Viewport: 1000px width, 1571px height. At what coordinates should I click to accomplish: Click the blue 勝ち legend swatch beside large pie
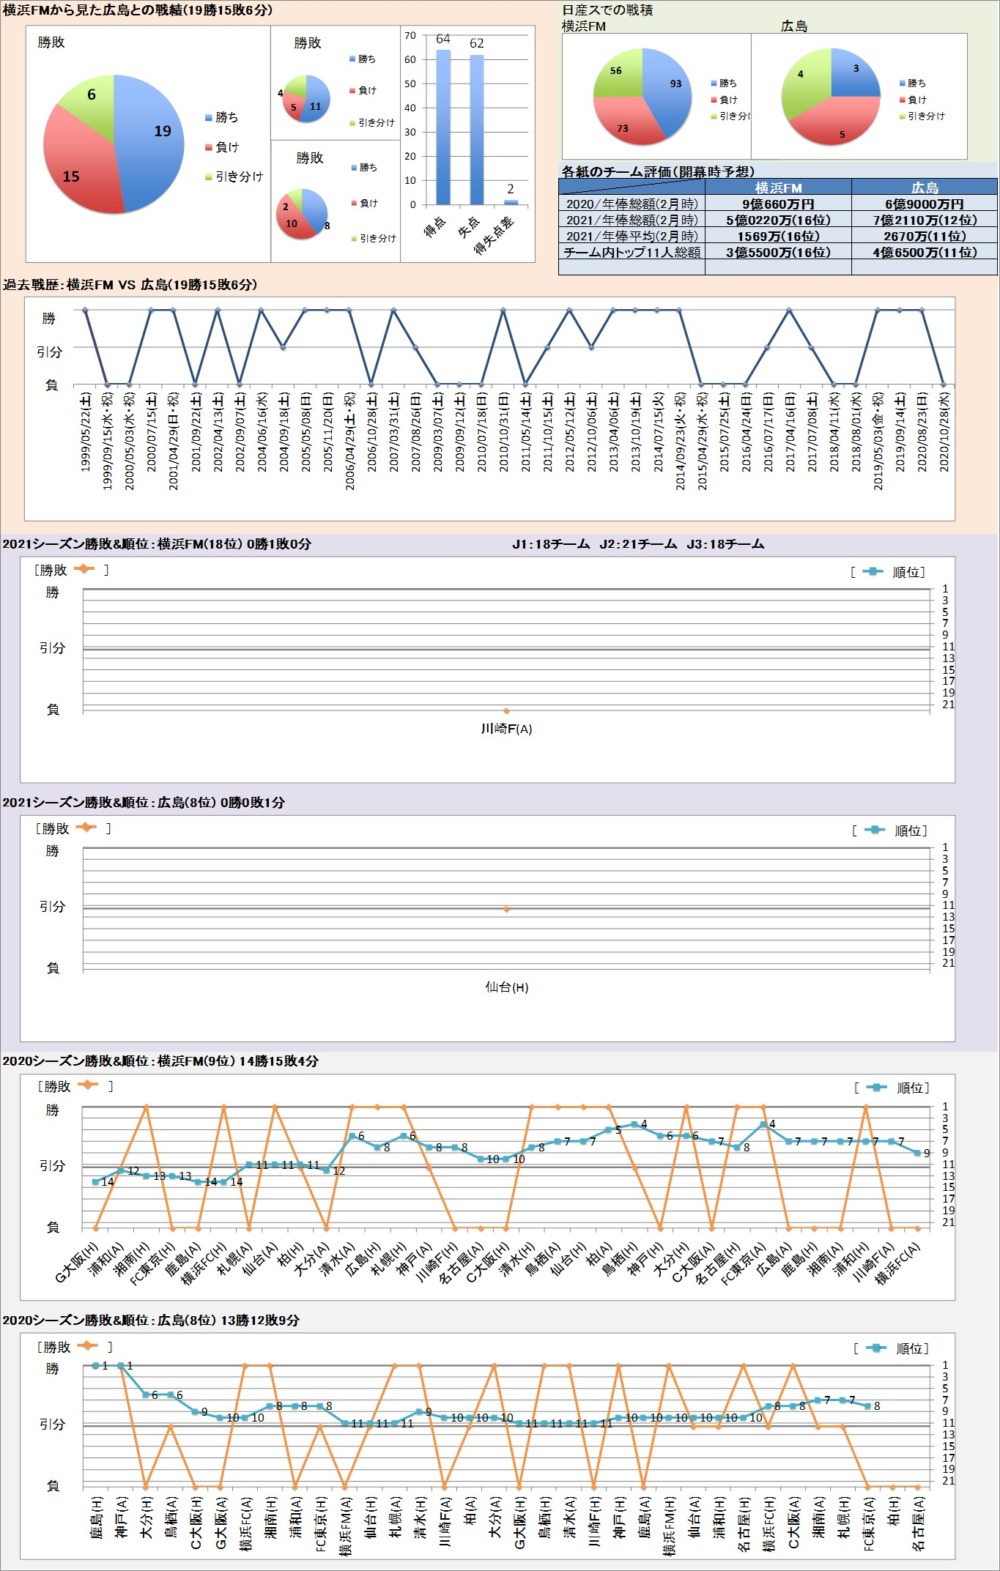[208, 118]
